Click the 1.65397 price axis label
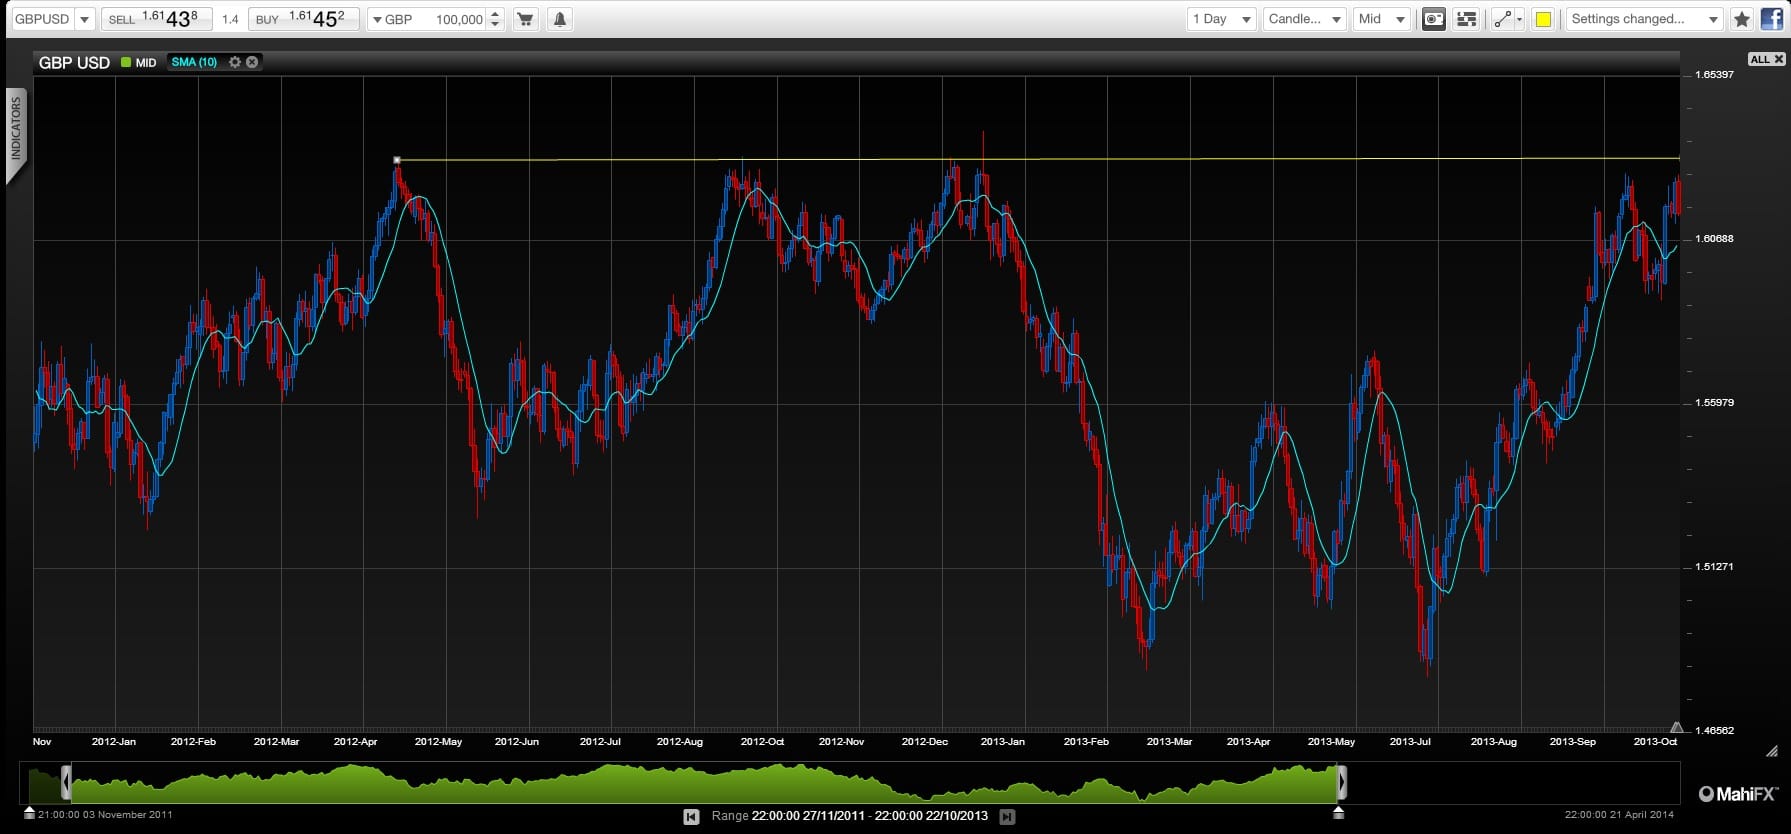Image resolution: width=1791 pixels, height=834 pixels. [x=1714, y=75]
